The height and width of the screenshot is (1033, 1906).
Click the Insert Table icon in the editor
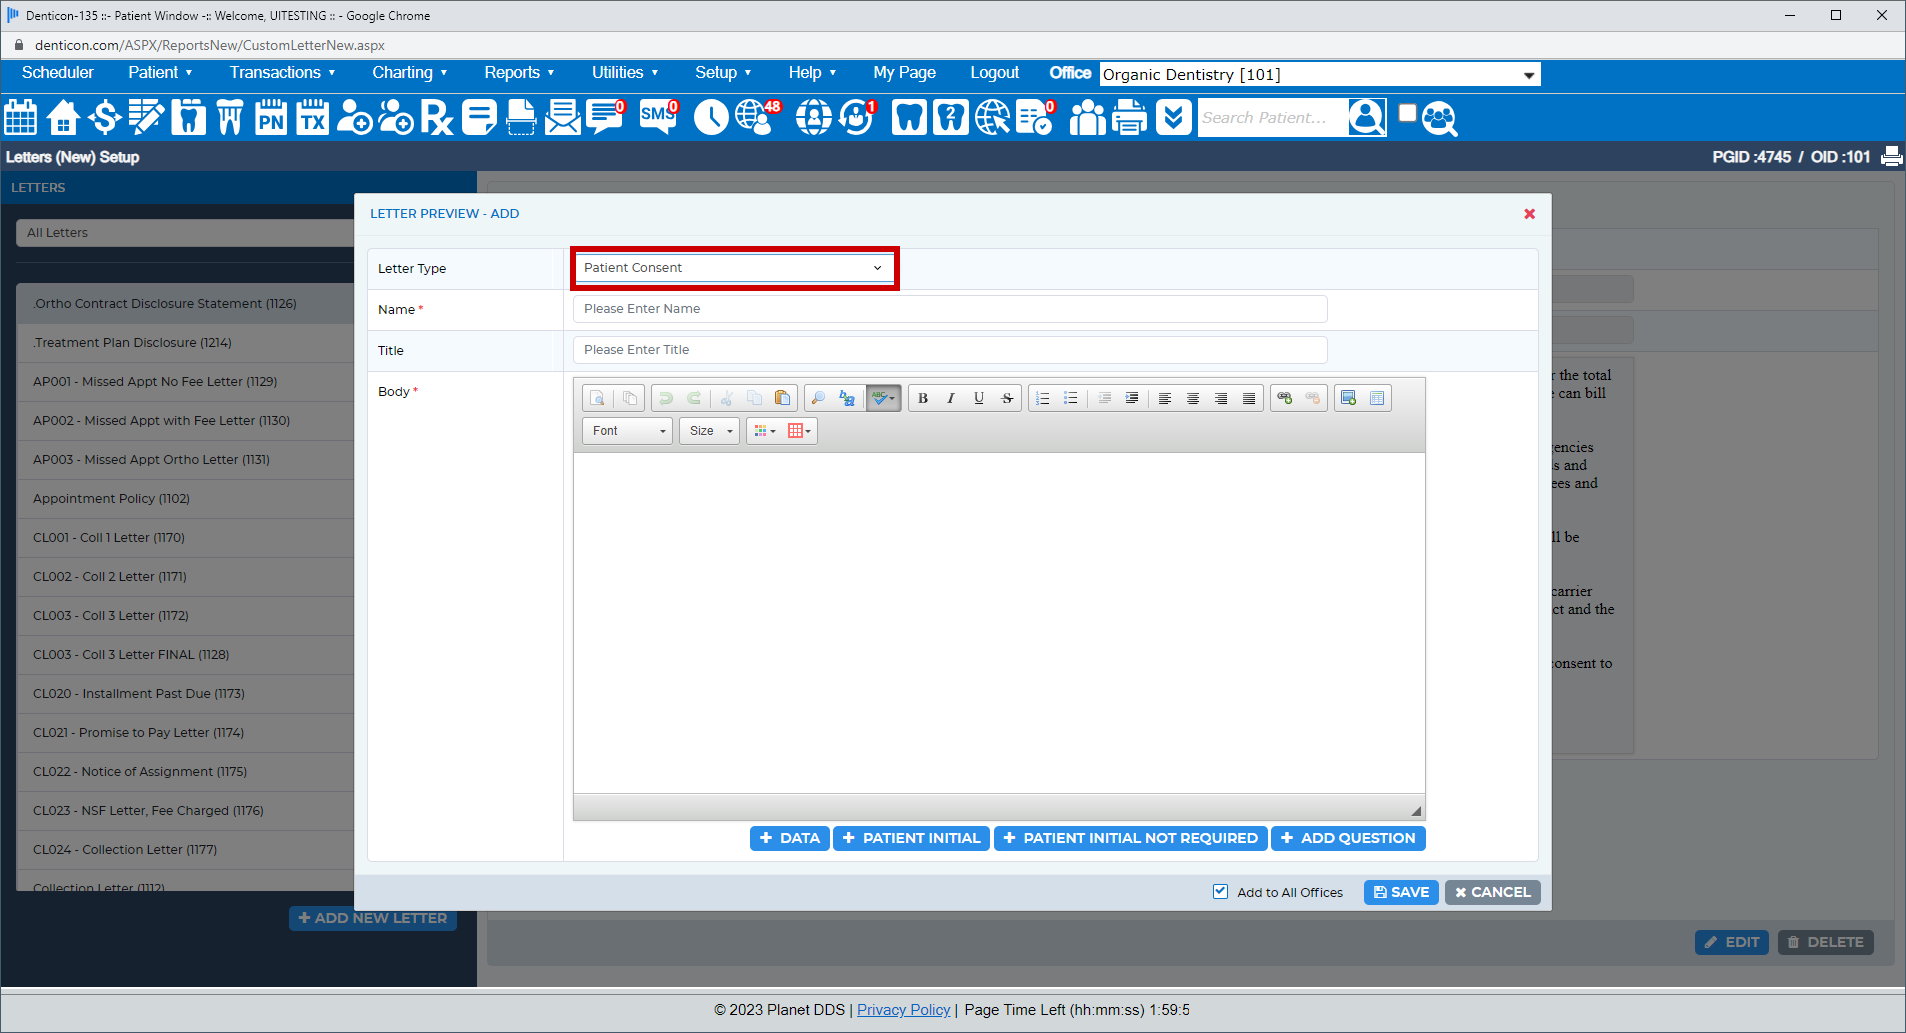click(1377, 397)
